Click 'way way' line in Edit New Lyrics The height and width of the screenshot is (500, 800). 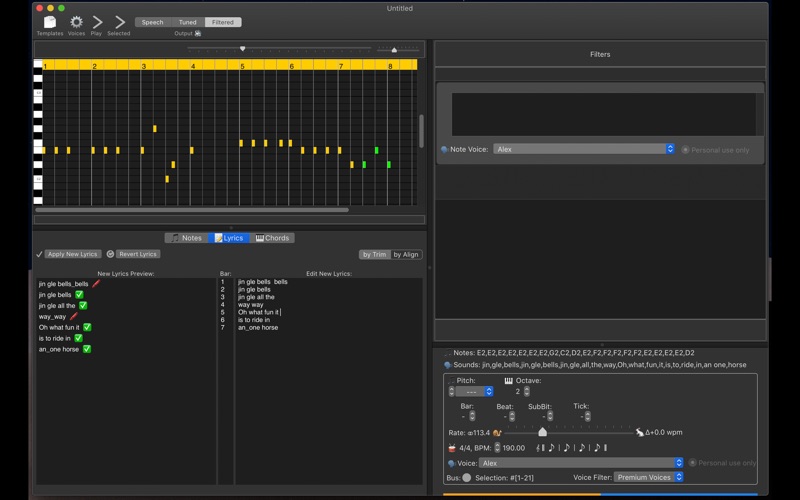251,305
